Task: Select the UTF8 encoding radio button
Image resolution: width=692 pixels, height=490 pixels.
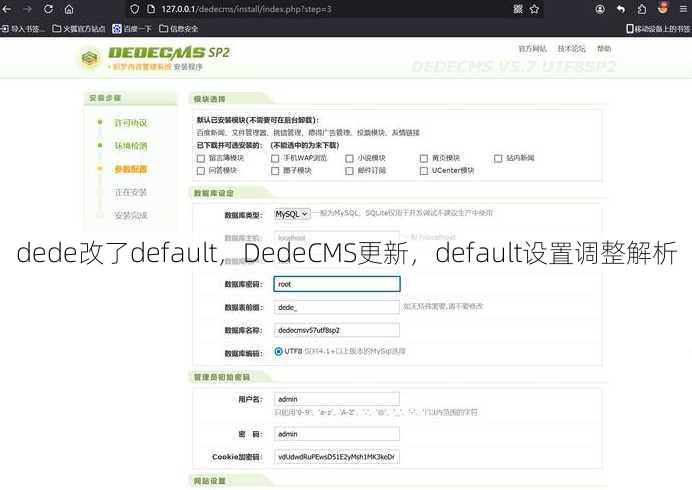Action: [278, 351]
